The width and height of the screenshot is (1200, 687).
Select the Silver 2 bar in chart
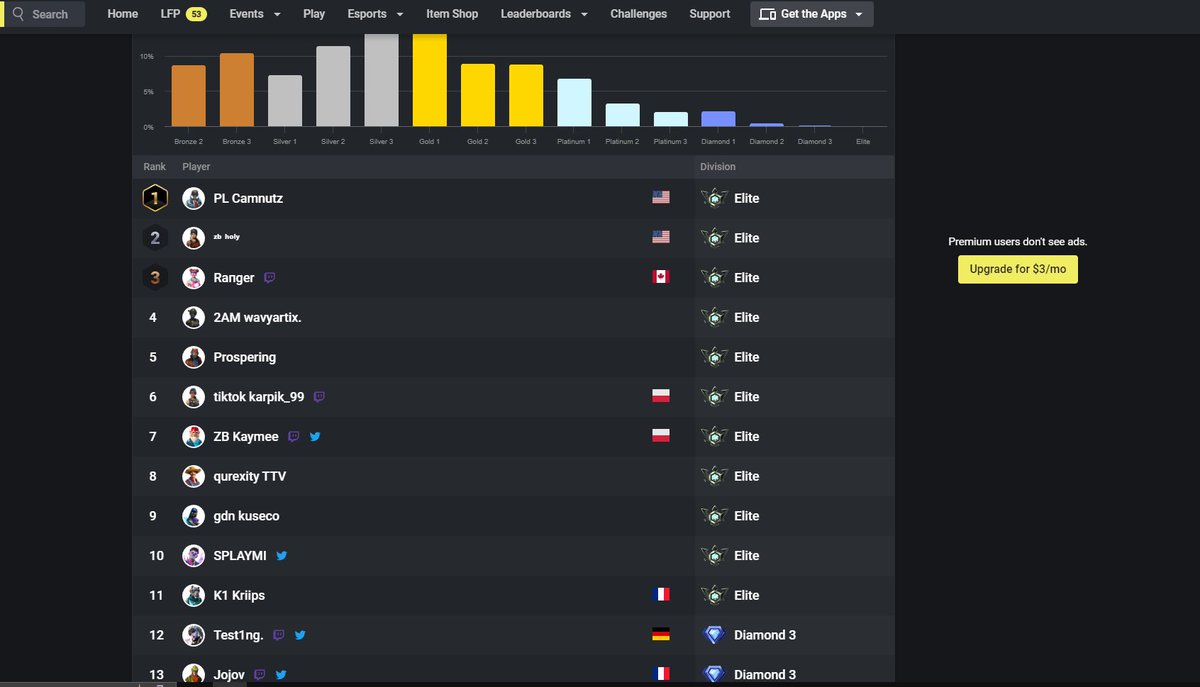pos(333,86)
